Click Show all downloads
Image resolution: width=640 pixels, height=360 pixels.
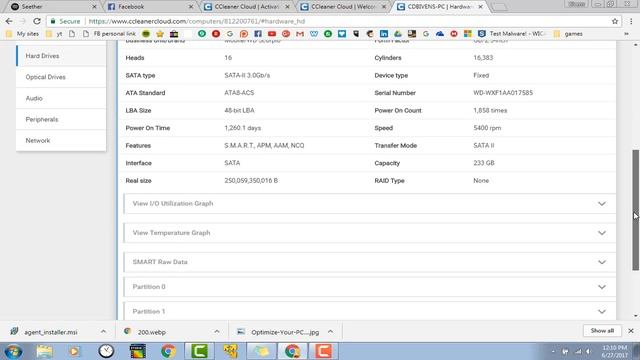pyautogui.click(x=602, y=331)
